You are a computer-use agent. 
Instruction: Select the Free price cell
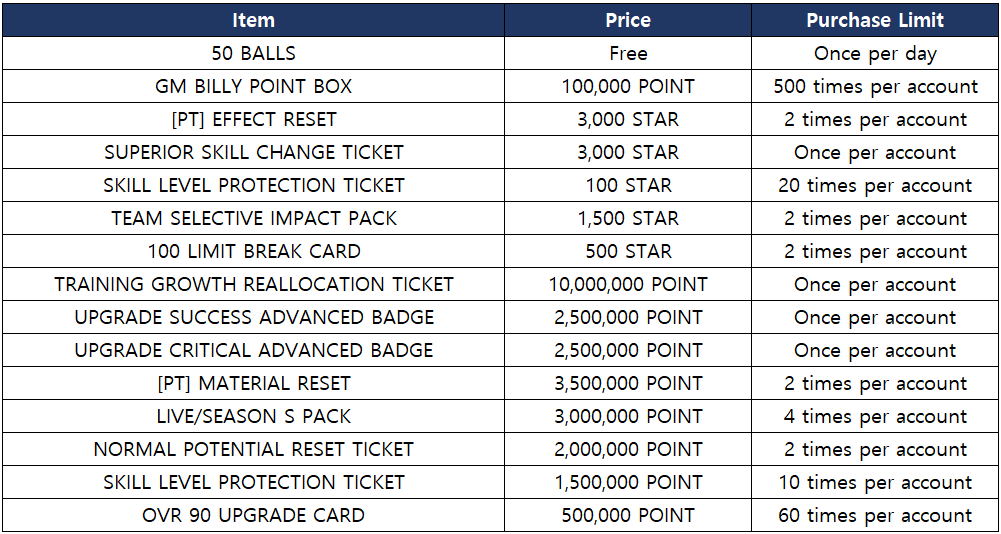(x=628, y=53)
